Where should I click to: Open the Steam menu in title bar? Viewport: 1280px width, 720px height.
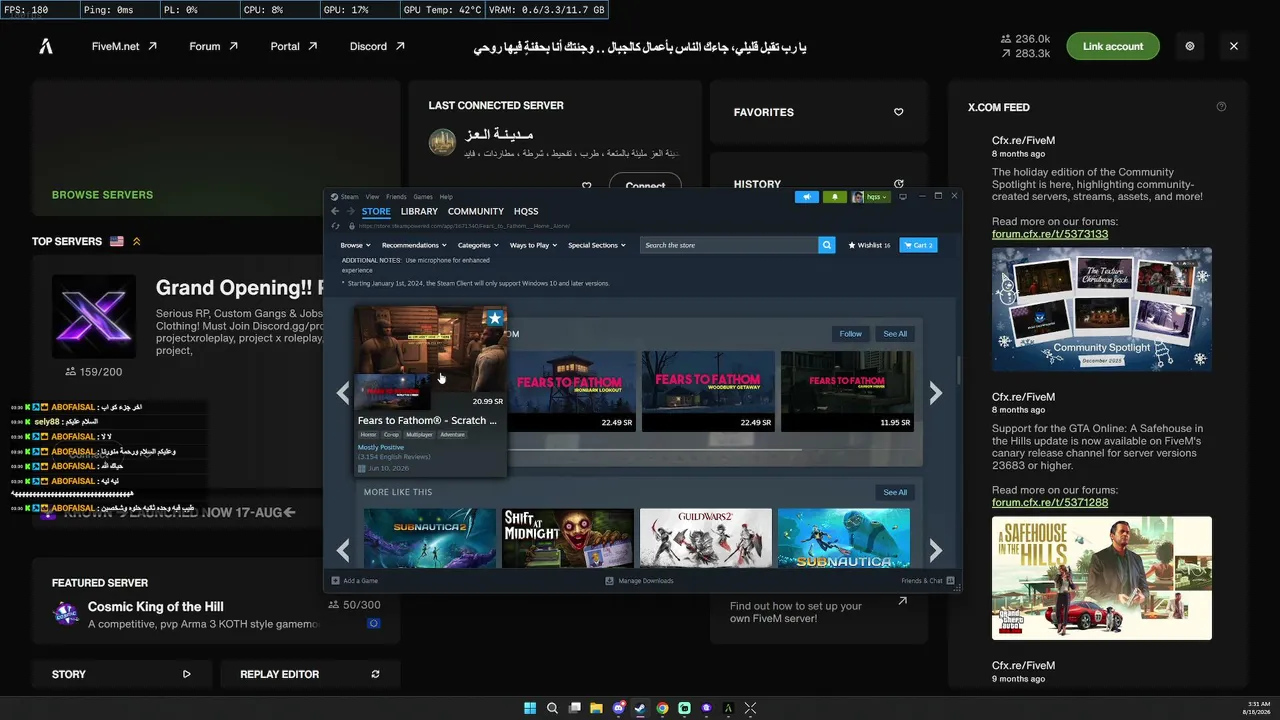coord(345,197)
